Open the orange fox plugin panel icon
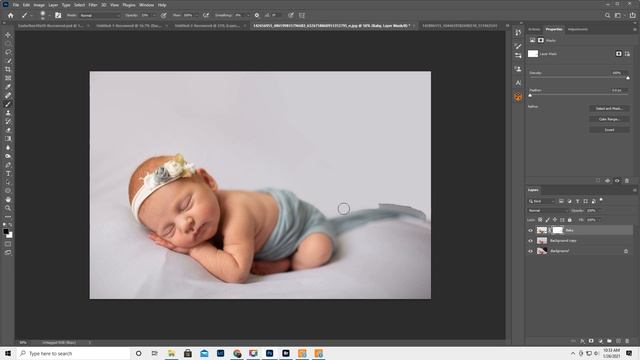 tap(518, 97)
